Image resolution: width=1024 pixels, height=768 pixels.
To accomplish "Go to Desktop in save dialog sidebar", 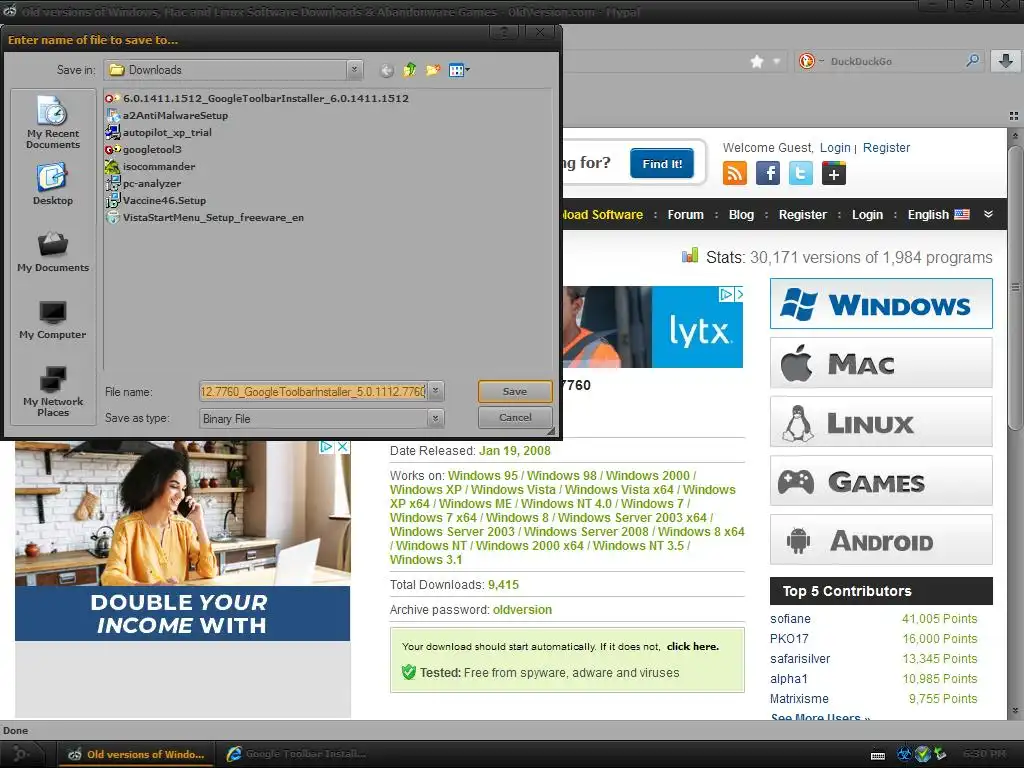I will [x=53, y=184].
